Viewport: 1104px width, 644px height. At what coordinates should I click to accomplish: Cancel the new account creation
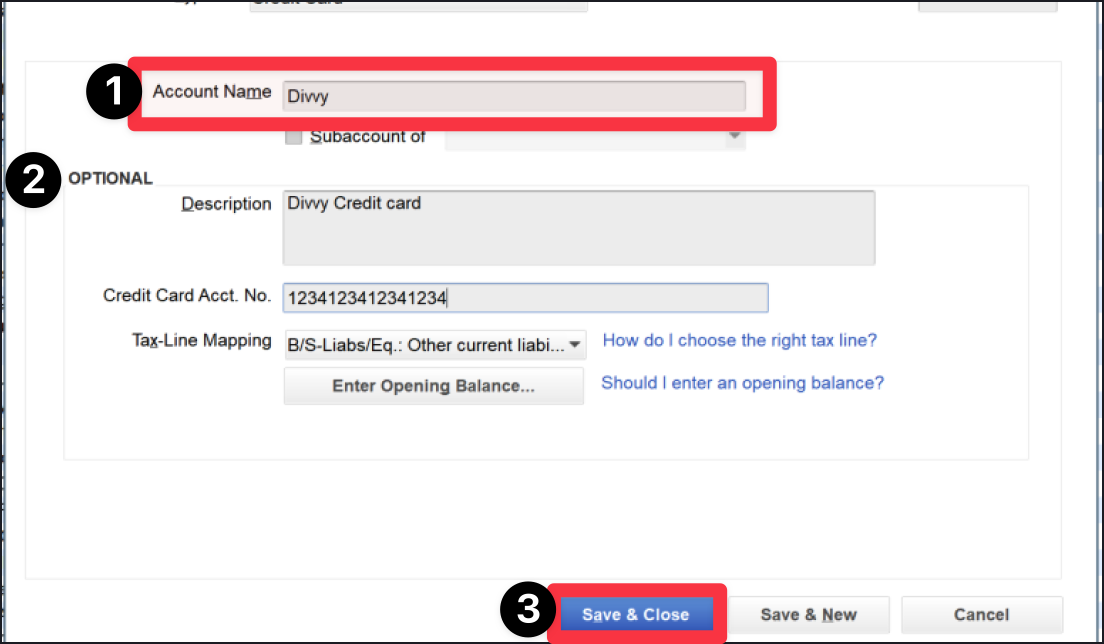981,614
